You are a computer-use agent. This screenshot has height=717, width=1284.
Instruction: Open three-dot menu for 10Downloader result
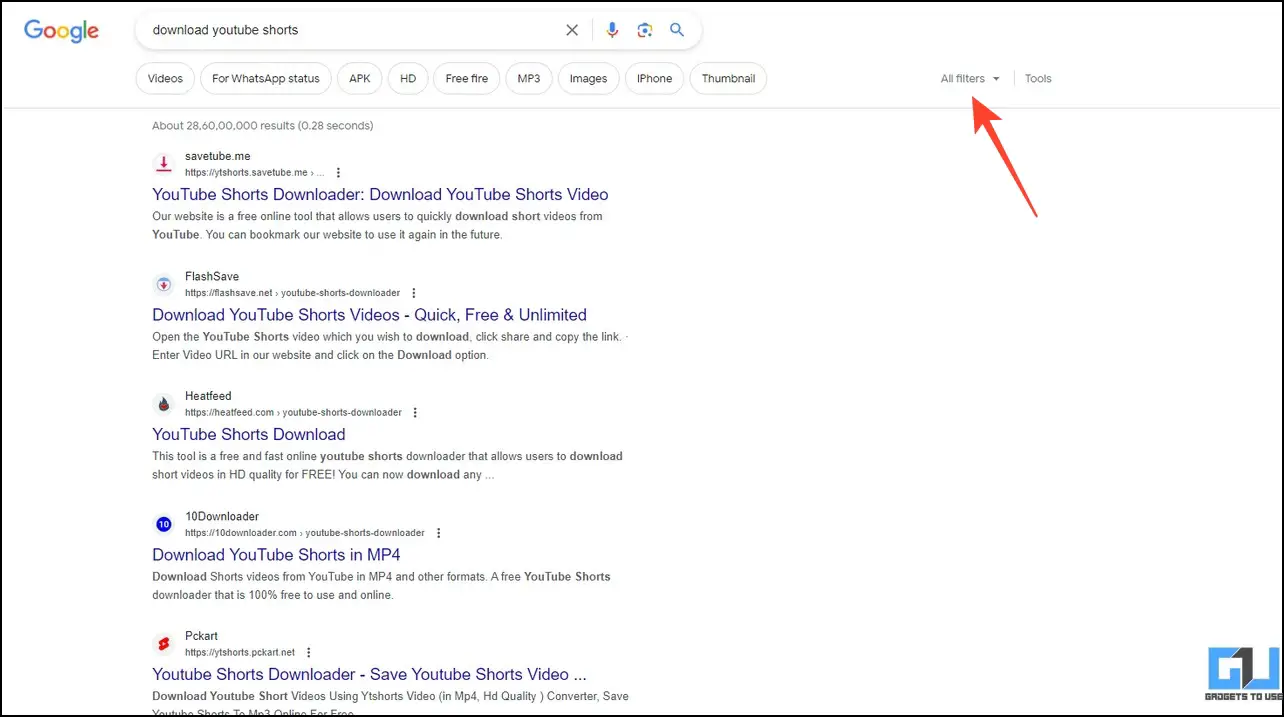click(x=438, y=533)
